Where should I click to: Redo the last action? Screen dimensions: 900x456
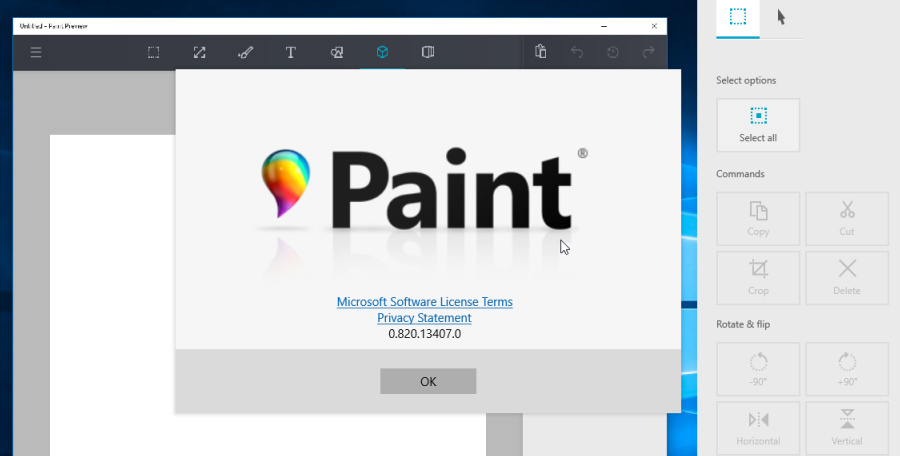(x=649, y=52)
